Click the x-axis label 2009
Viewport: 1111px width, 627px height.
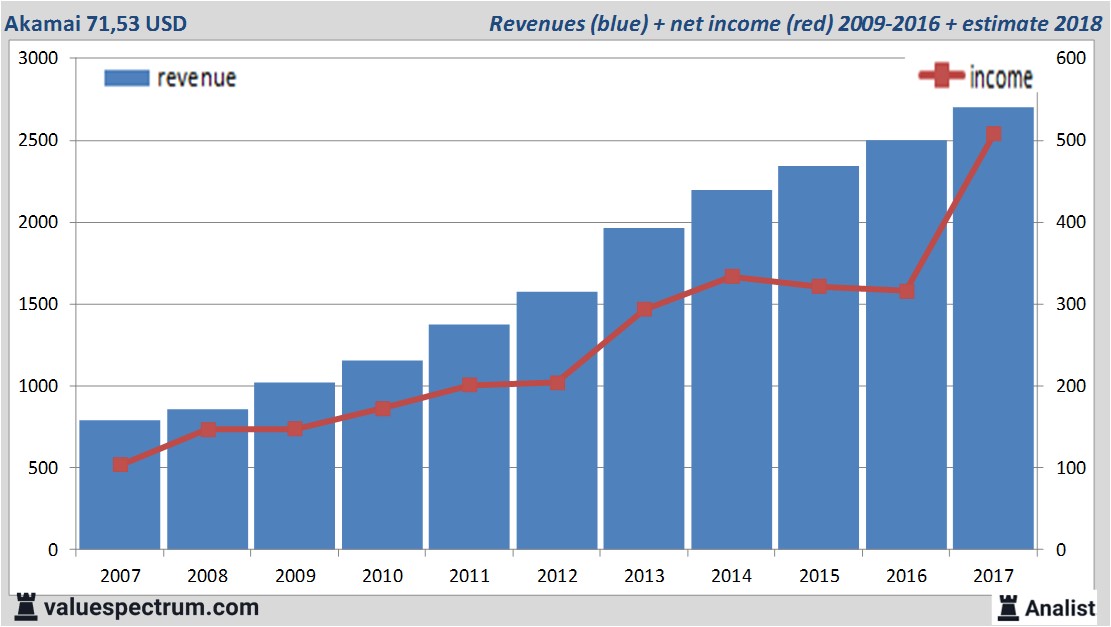coord(295,575)
